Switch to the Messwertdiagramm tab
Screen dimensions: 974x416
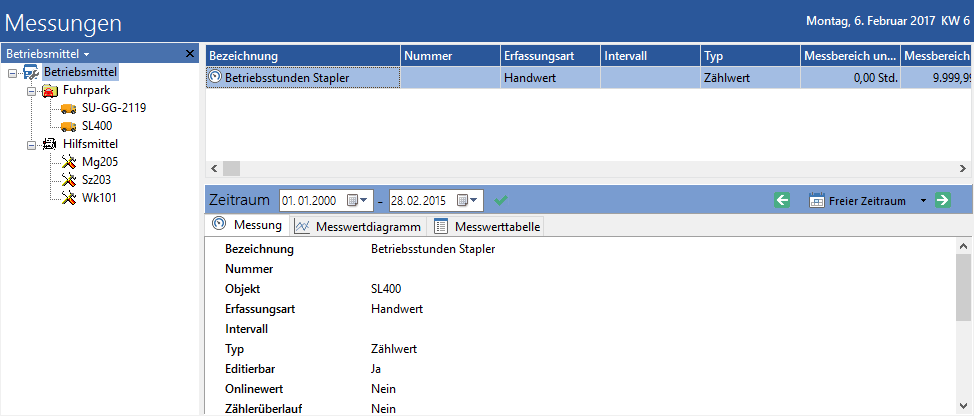(x=358, y=227)
